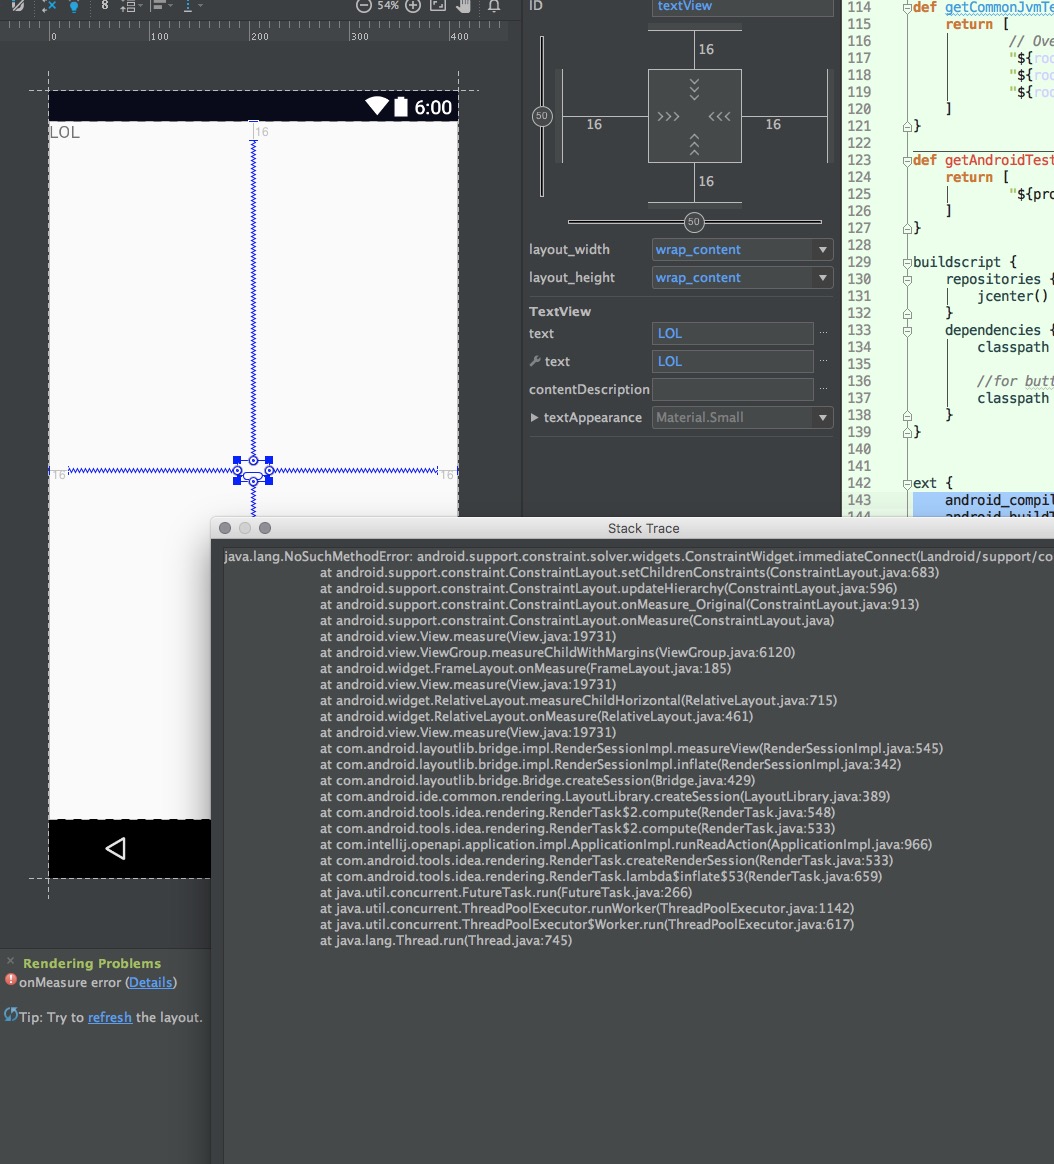Open the Details link for onMeasure error

tap(151, 982)
